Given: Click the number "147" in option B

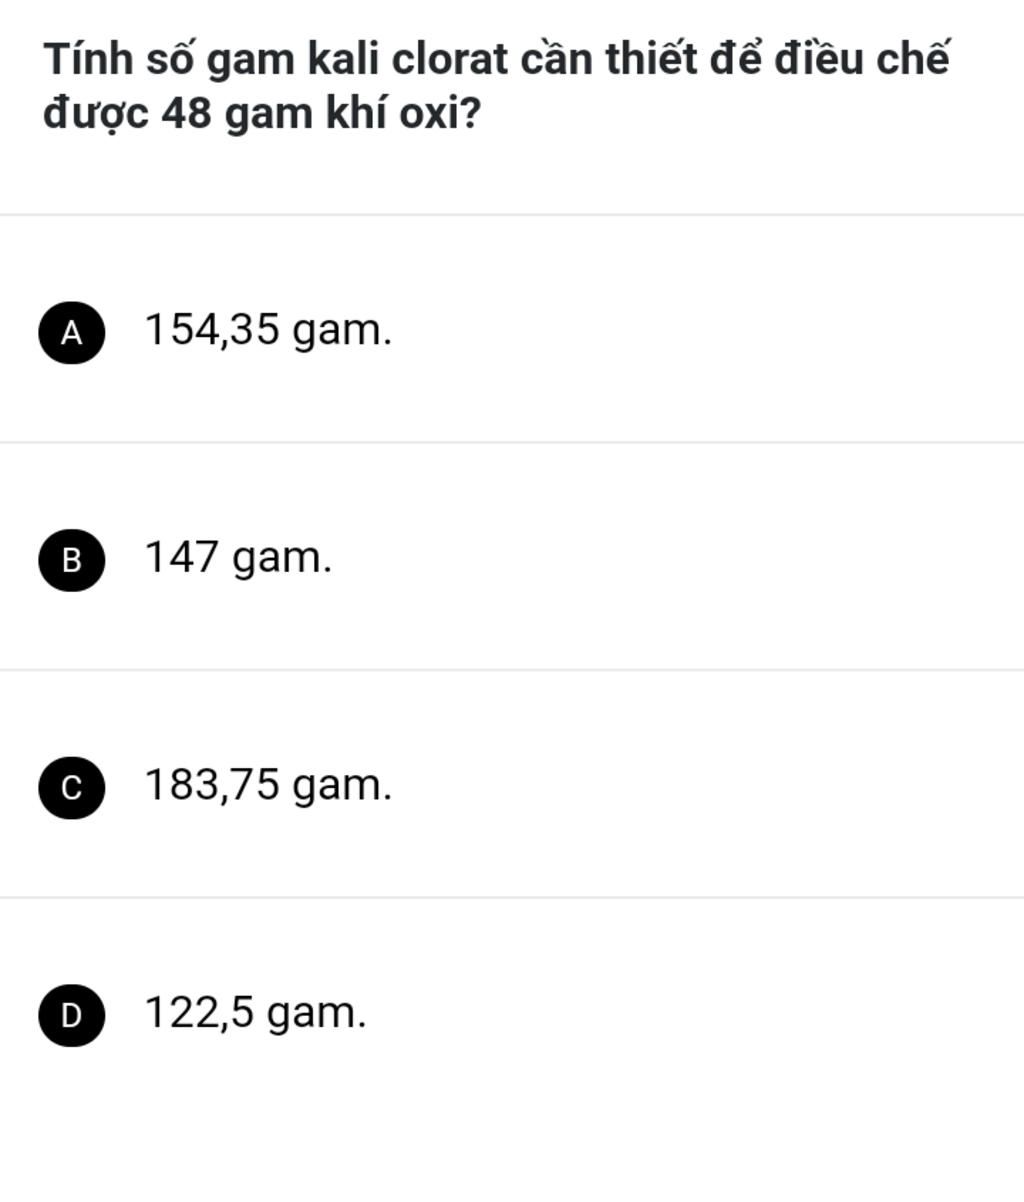Looking at the screenshot, I should (181, 558).
